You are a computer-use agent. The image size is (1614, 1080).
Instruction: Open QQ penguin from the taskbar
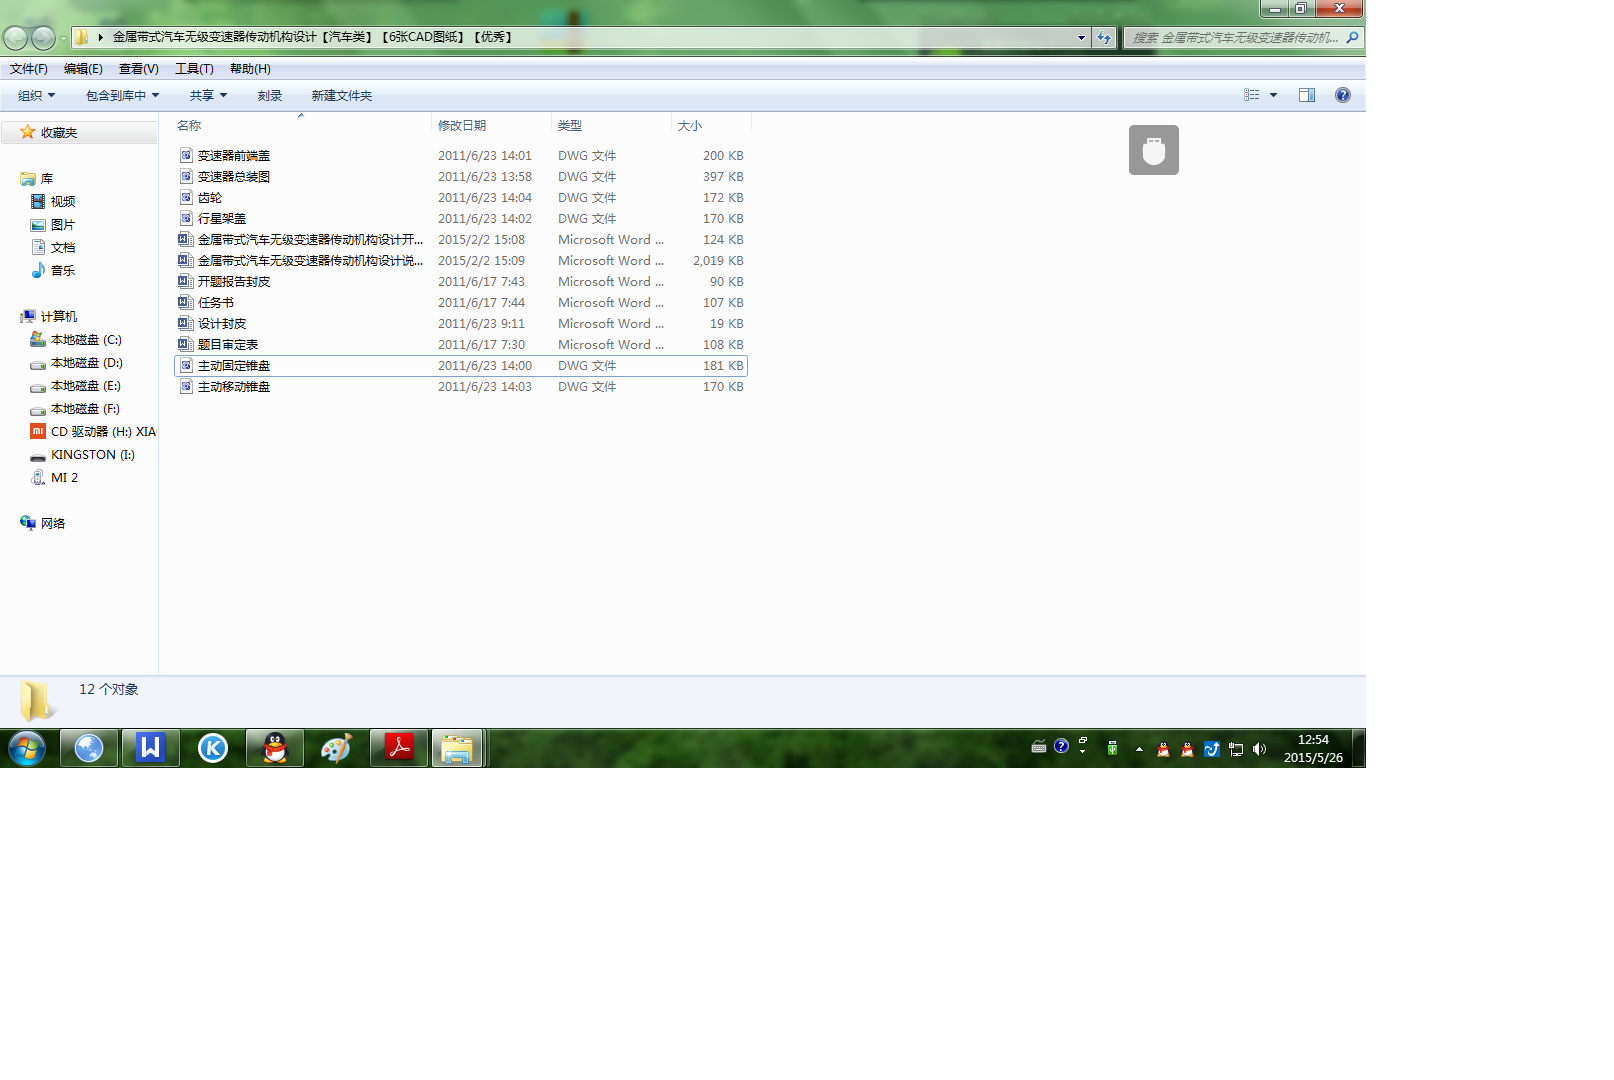tap(275, 748)
